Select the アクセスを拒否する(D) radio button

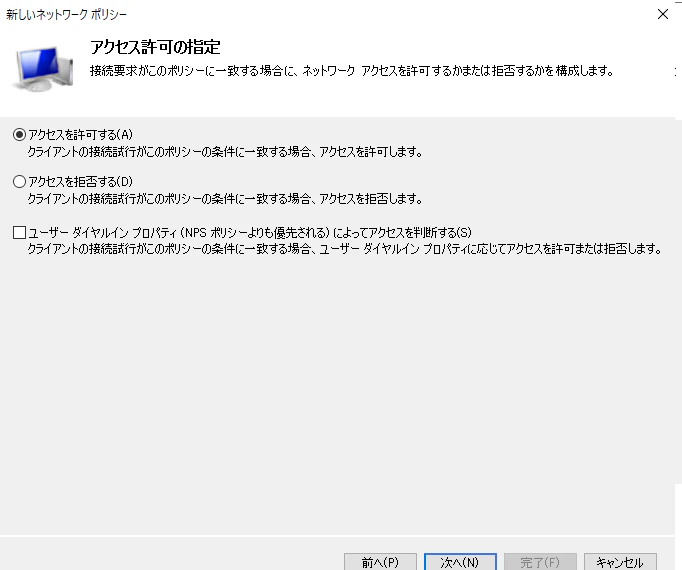[x=20, y=181]
